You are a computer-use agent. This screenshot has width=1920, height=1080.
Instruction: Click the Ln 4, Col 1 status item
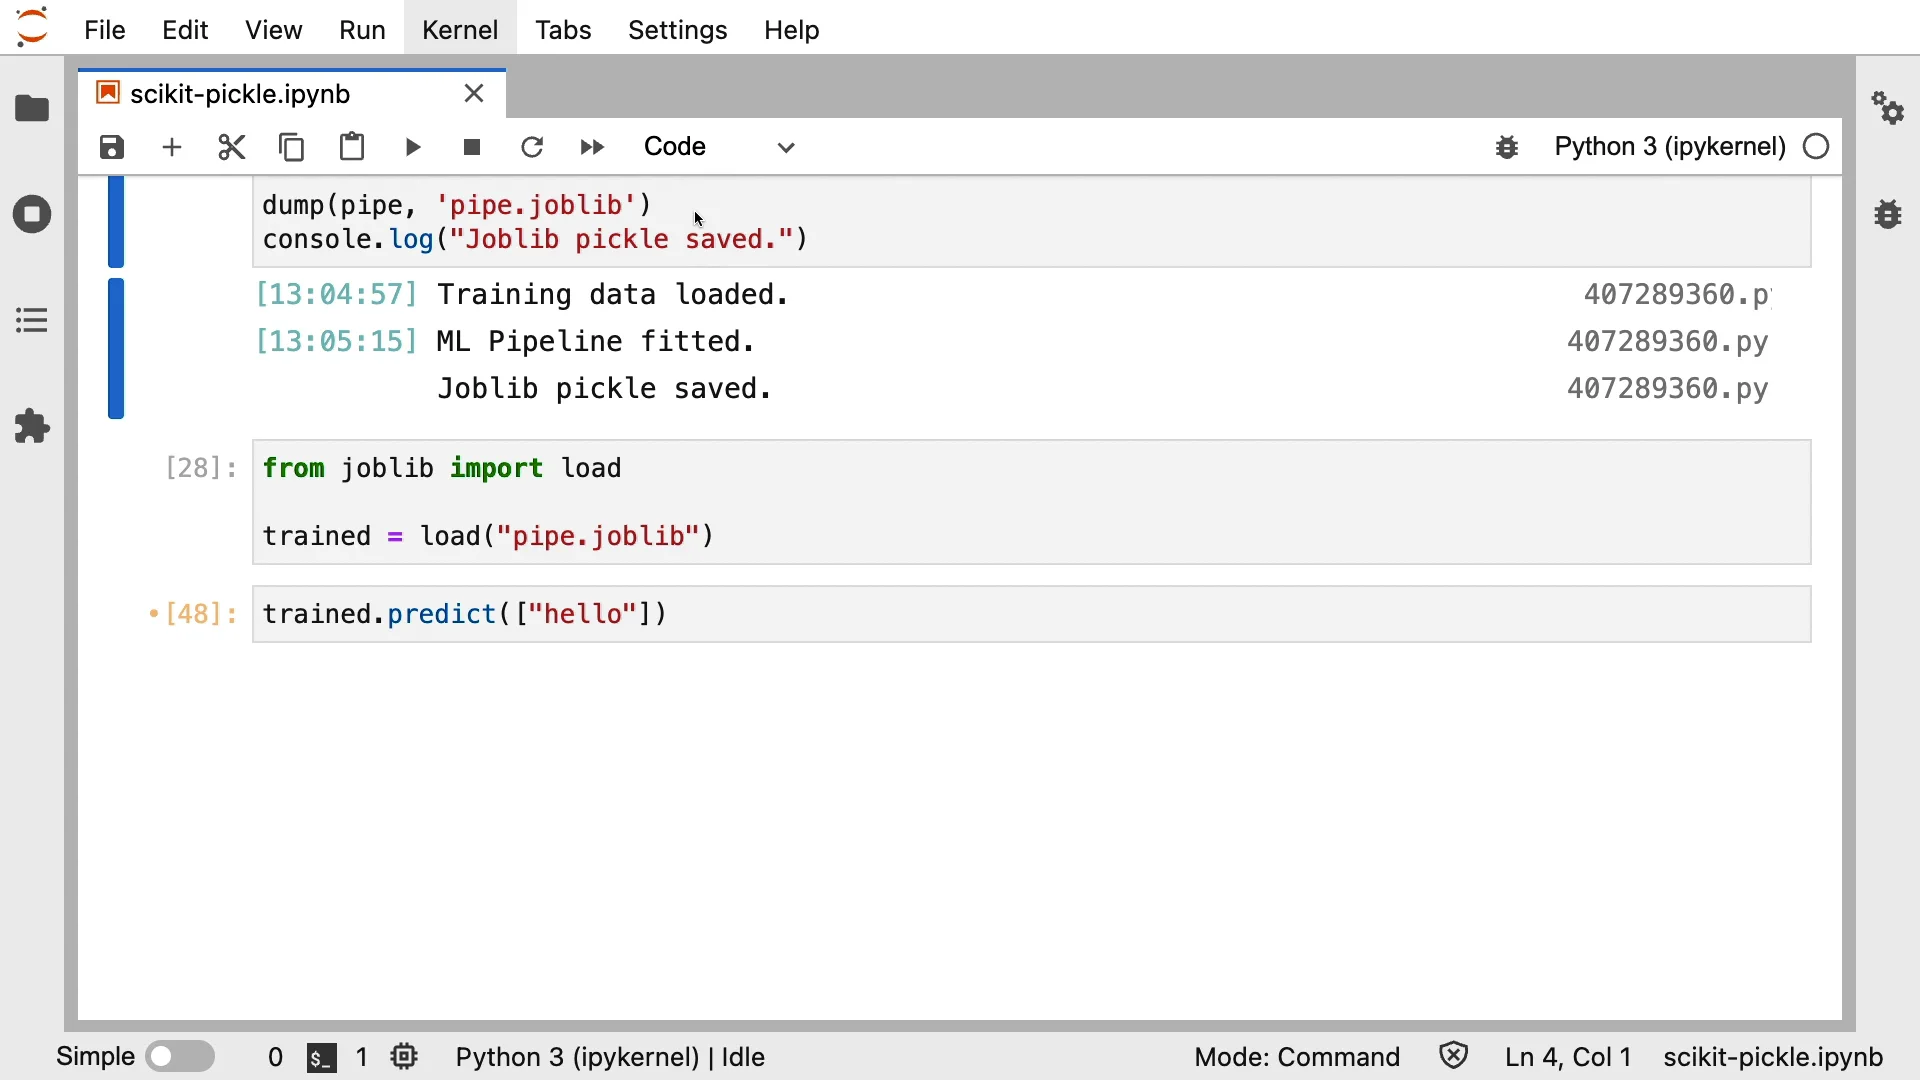pyautogui.click(x=1568, y=1057)
